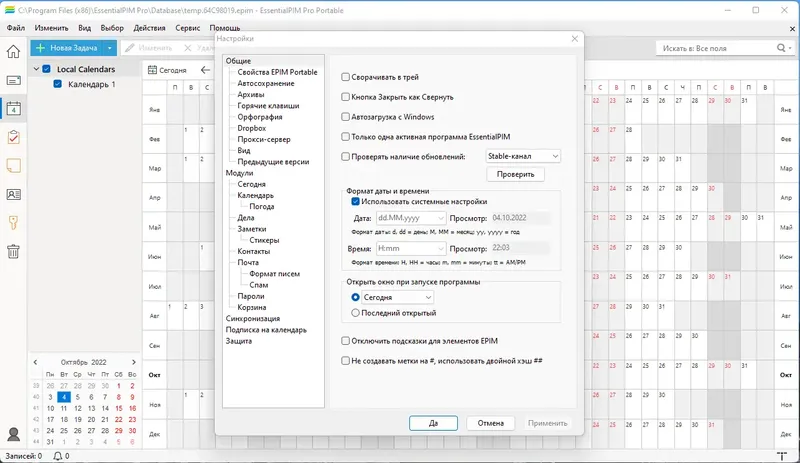Click the Да button
This screenshot has width=800, height=463.
433,423
